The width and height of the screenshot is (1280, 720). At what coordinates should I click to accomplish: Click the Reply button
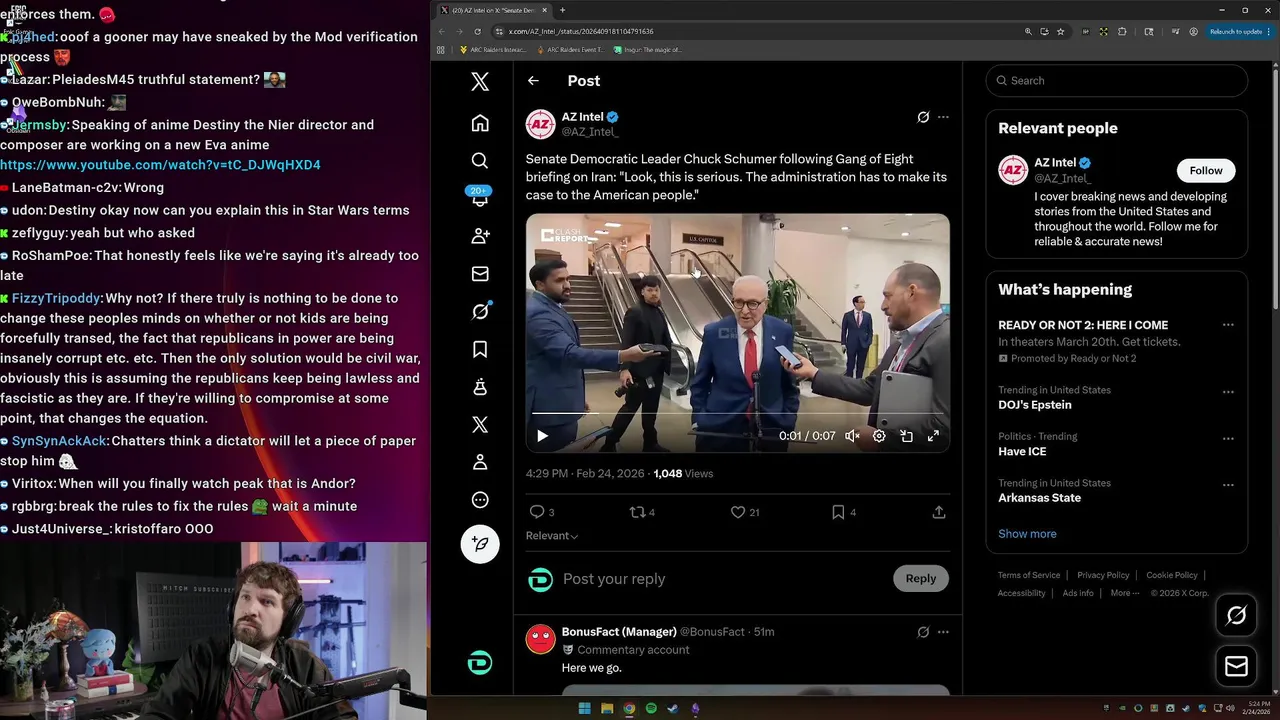(x=921, y=579)
